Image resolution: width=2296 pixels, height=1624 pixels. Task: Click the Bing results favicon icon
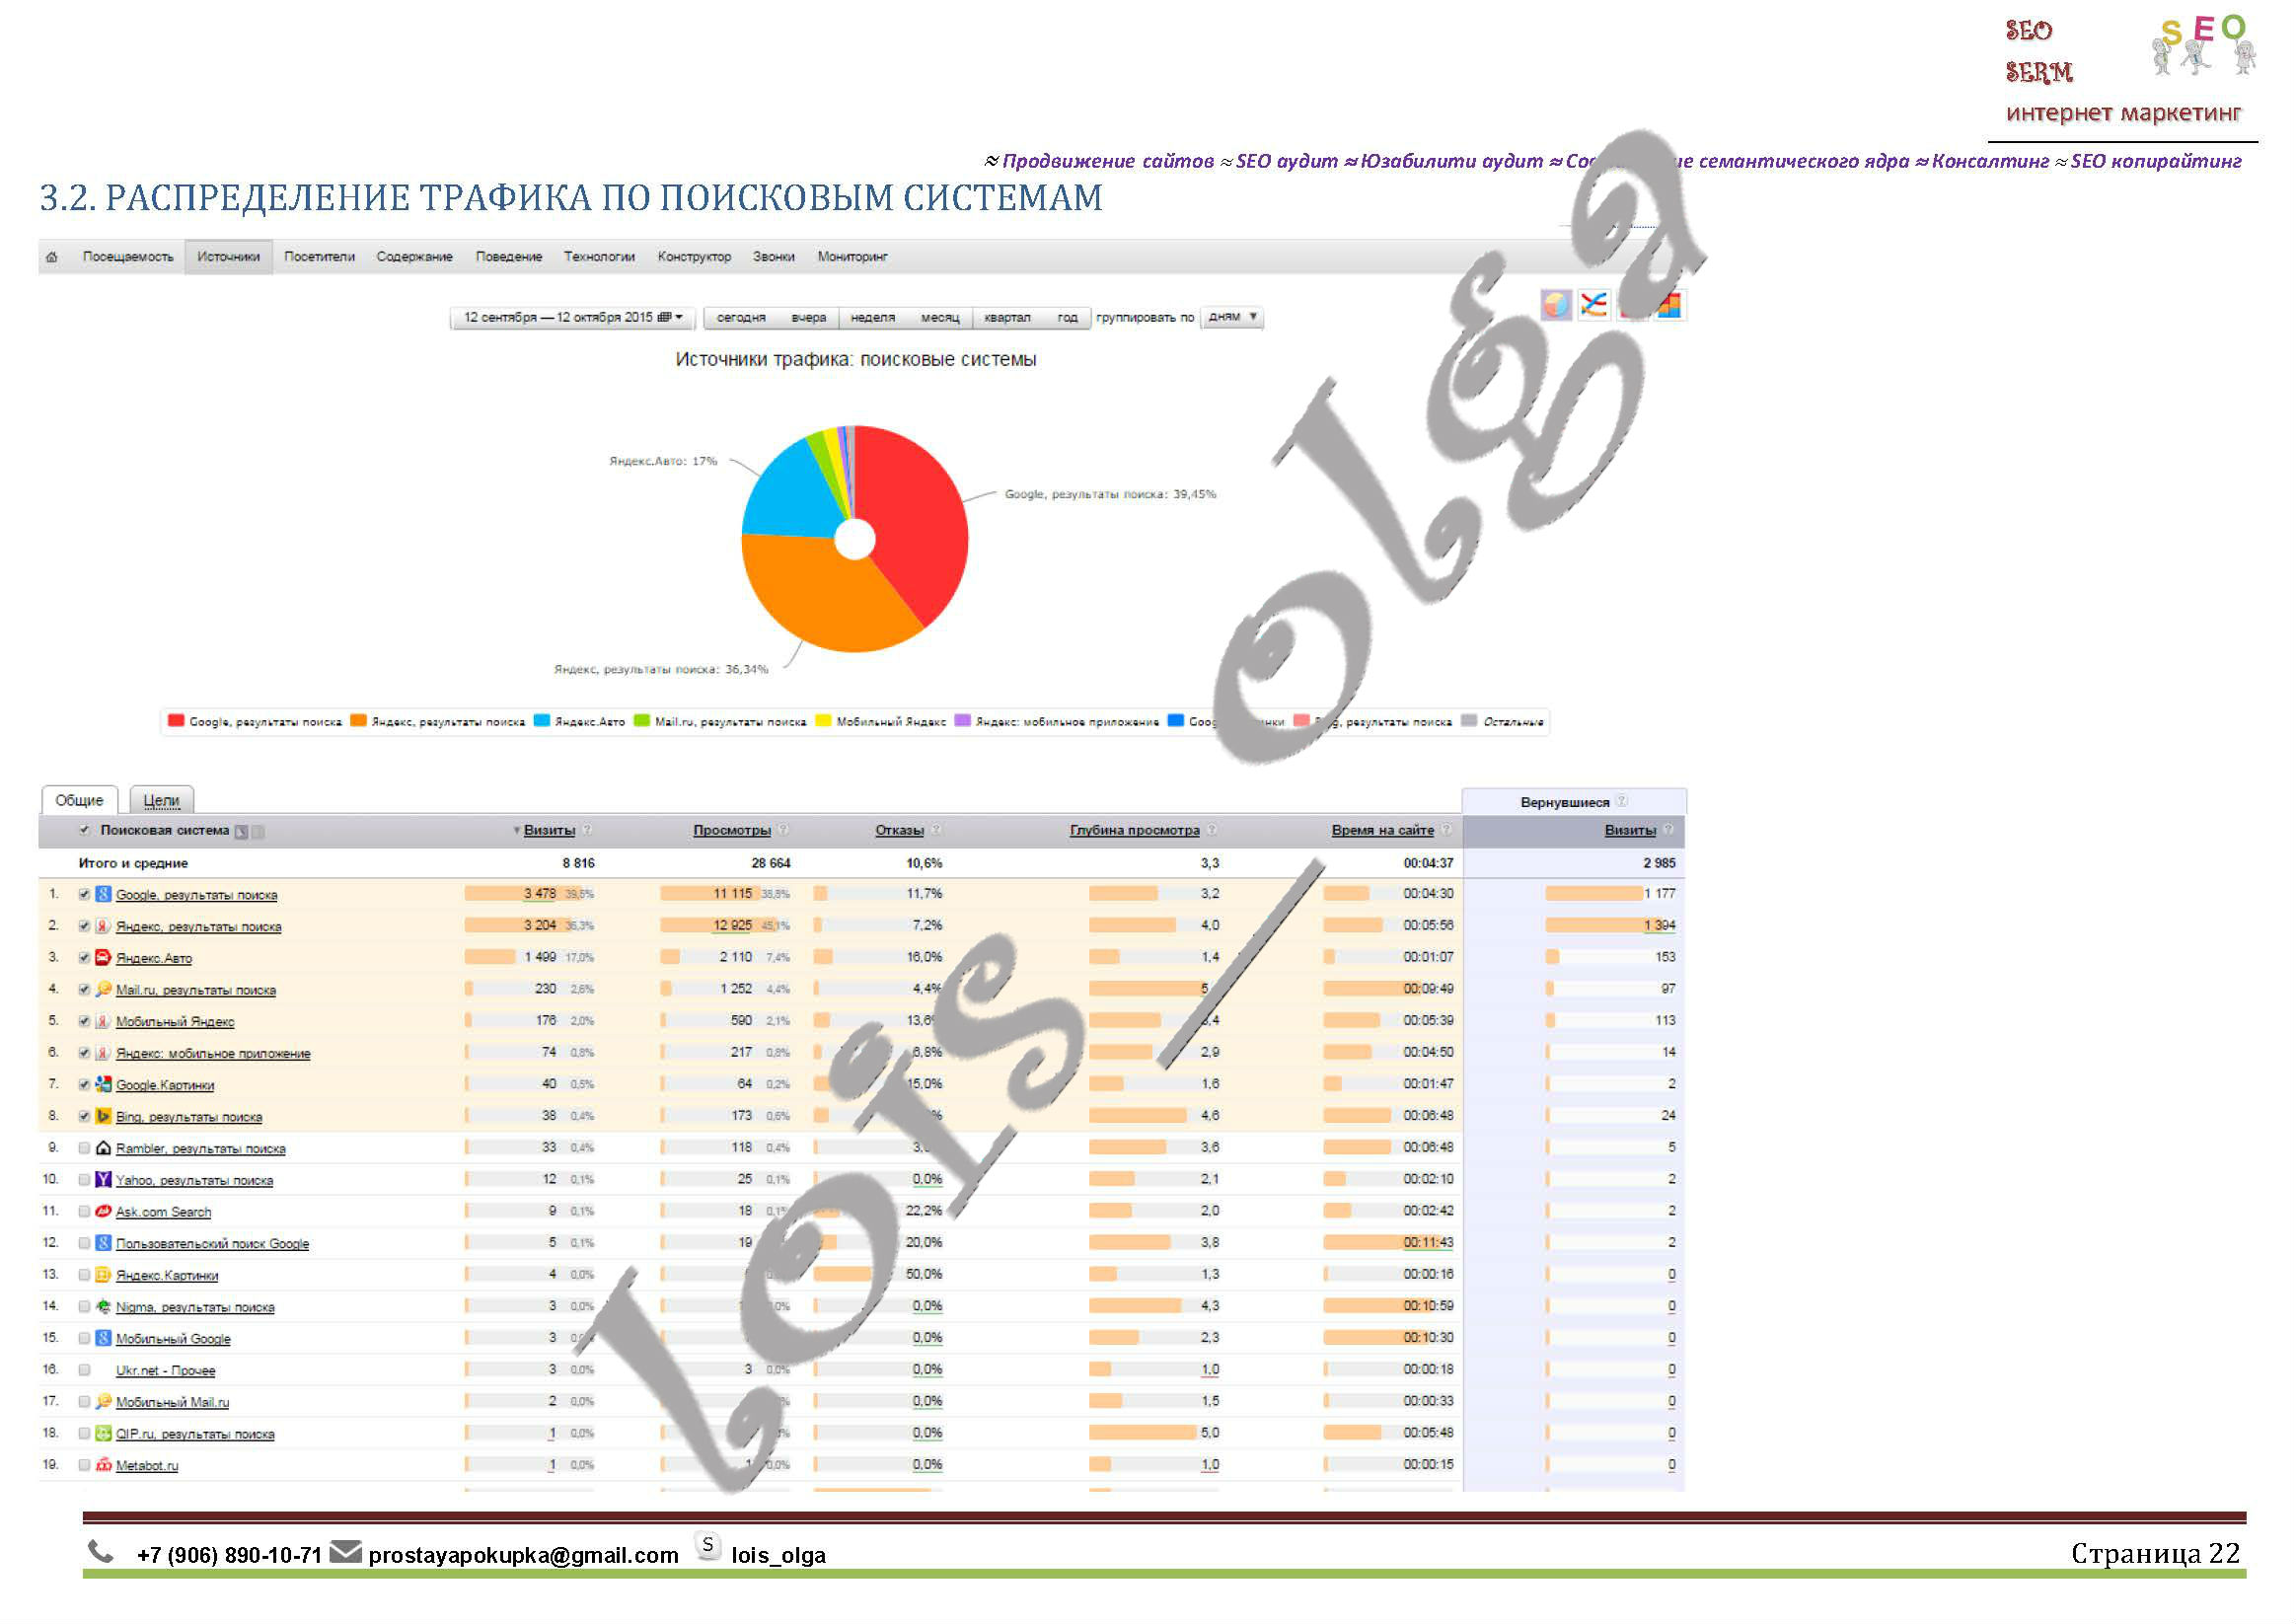[x=103, y=1116]
